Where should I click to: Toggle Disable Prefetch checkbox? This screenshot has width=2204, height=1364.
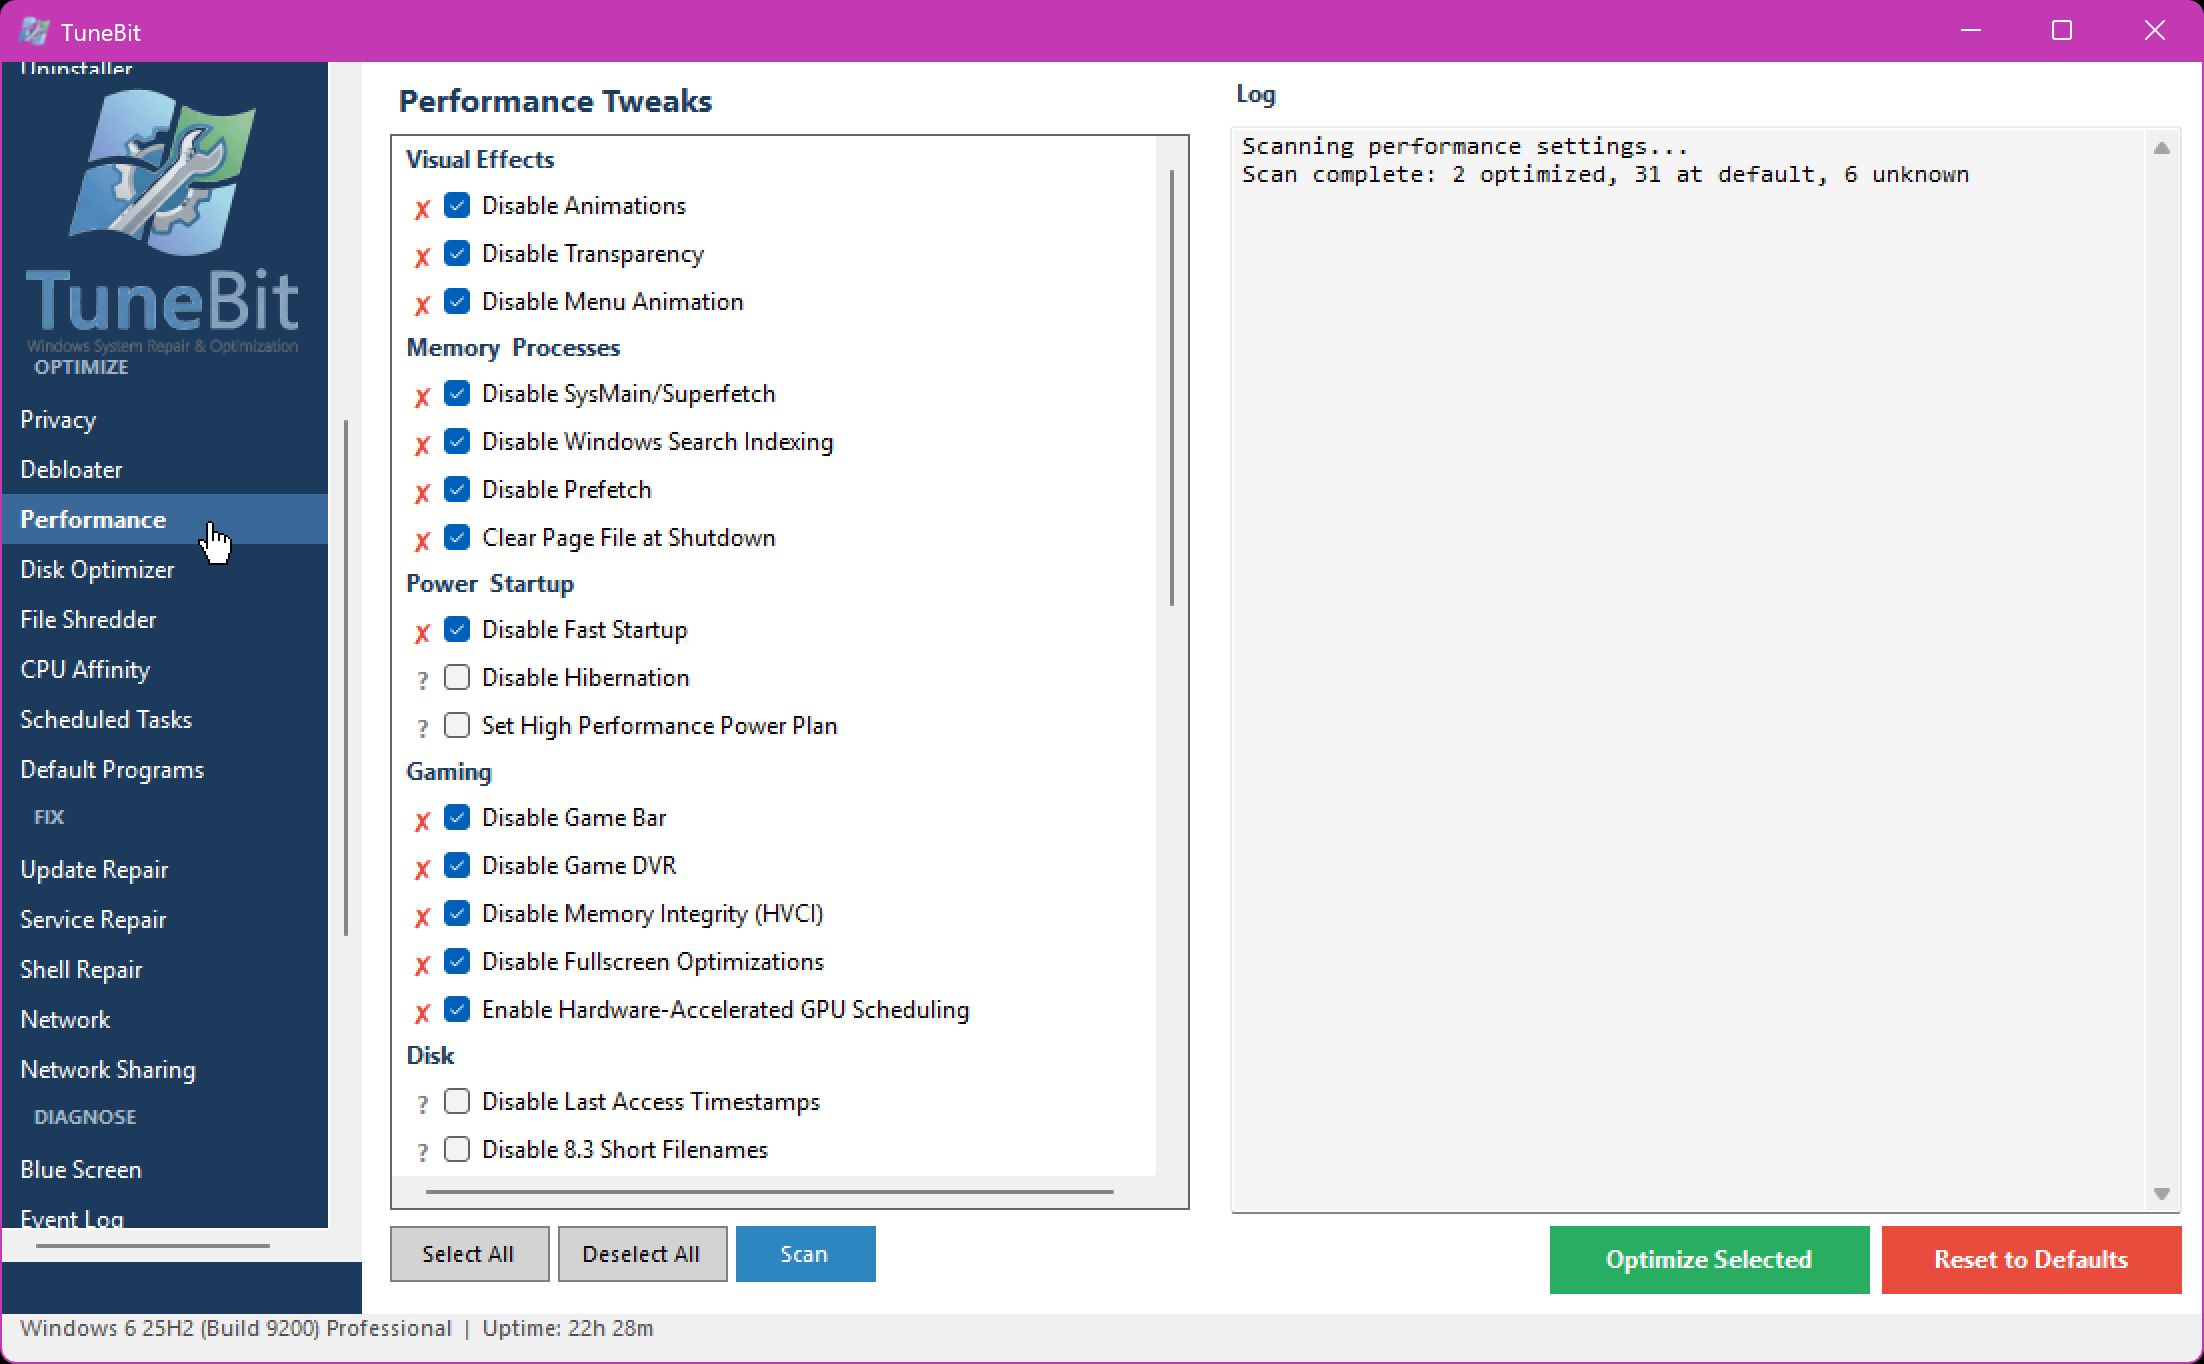[x=457, y=489]
